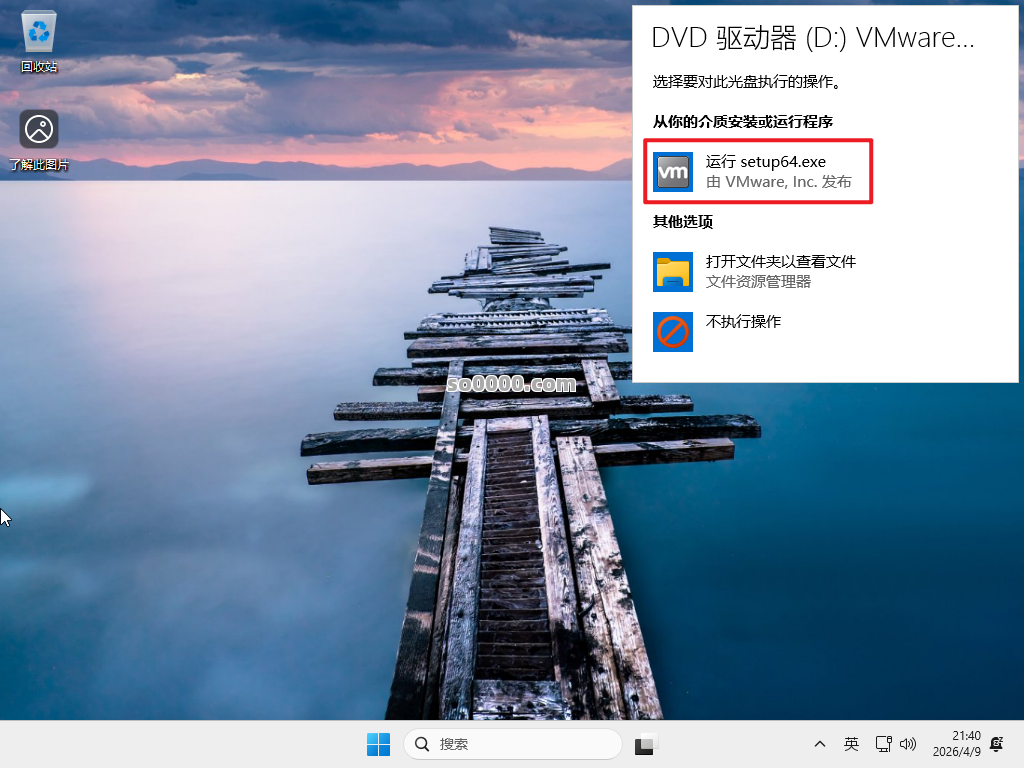Viewport: 1024px width, 768px height.
Task: Open the notification center via the bell icon
Action: [996, 744]
